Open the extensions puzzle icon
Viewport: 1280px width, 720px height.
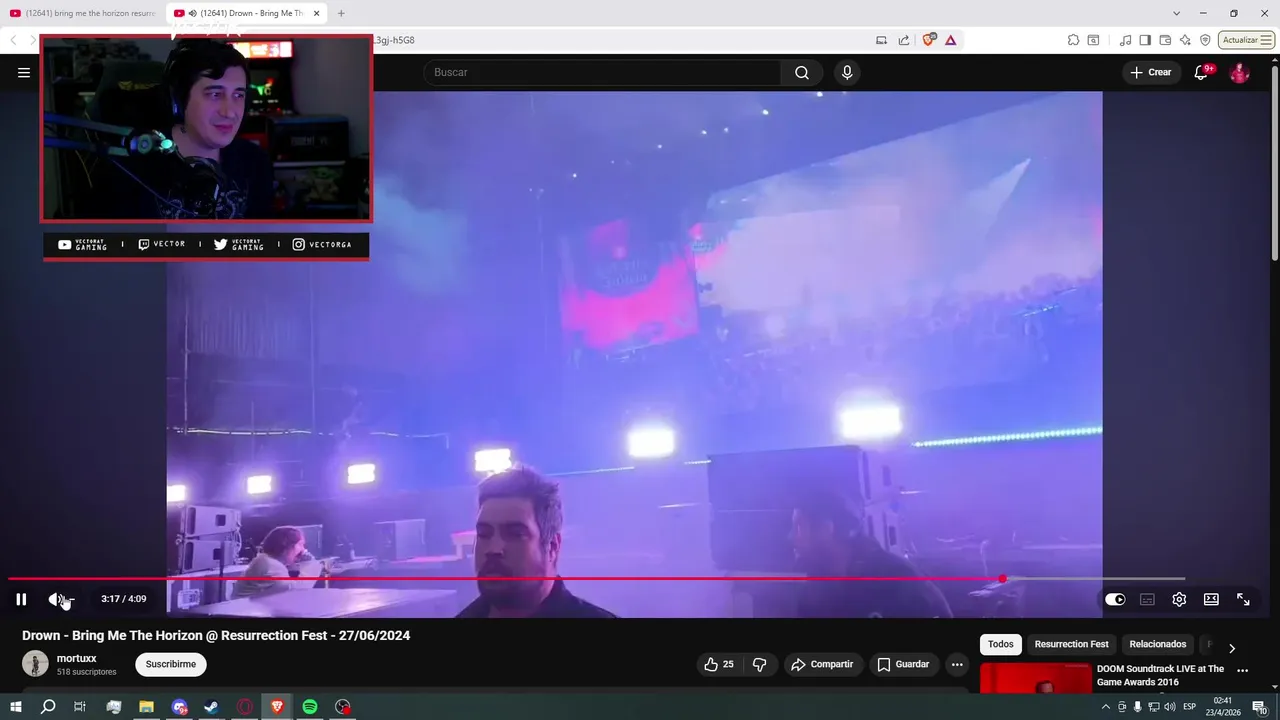tap(1073, 40)
